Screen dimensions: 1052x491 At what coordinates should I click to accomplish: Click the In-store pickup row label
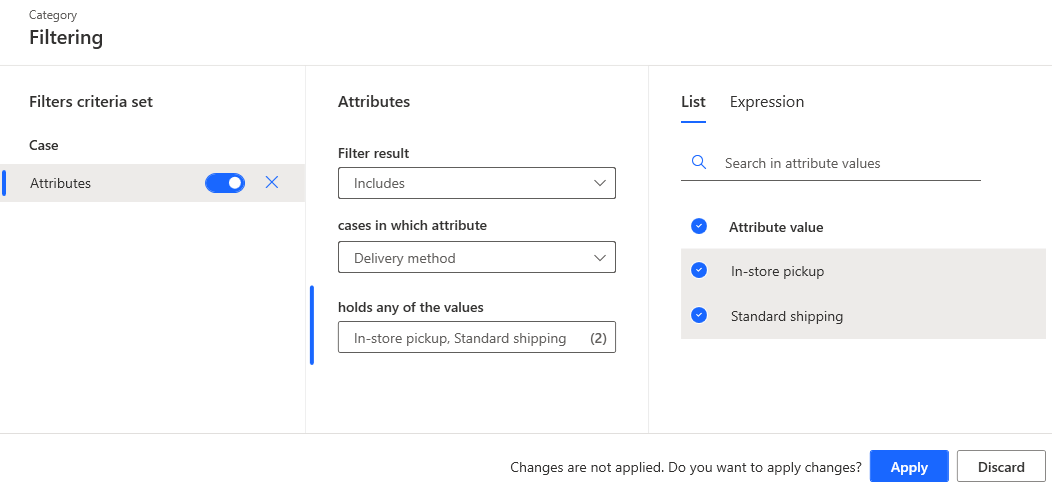[x=778, y=271]
